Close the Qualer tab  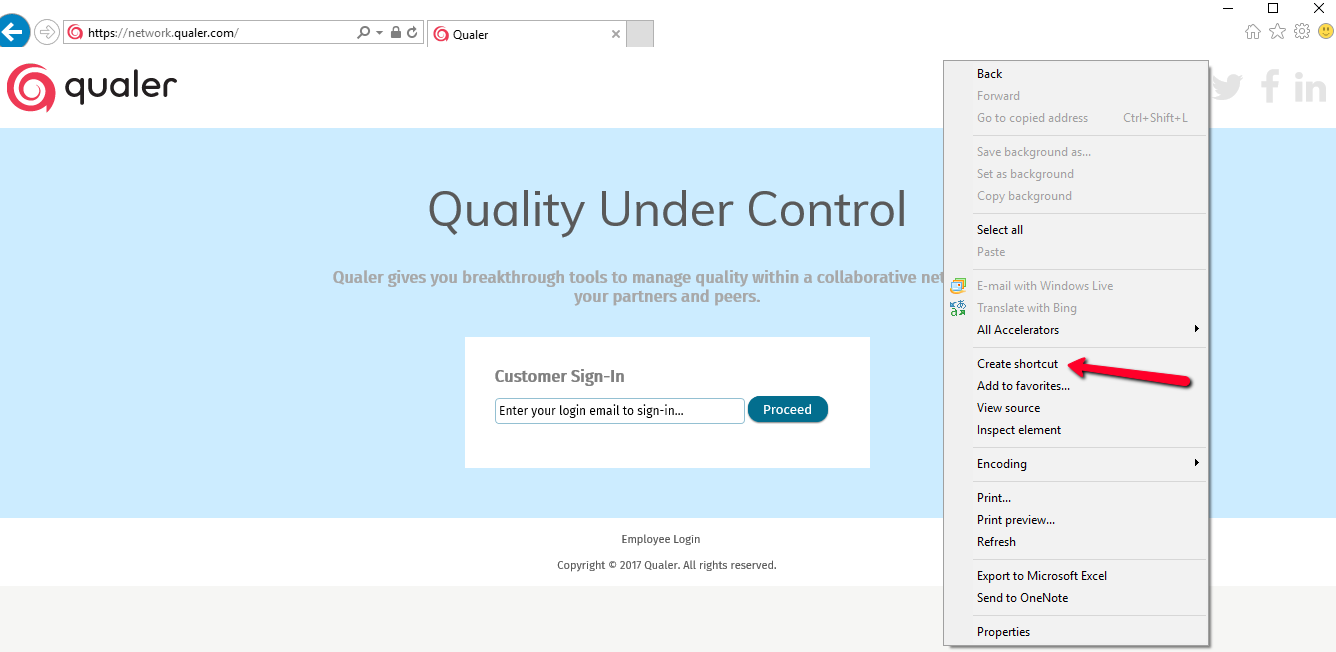click(x=616, y=34)
